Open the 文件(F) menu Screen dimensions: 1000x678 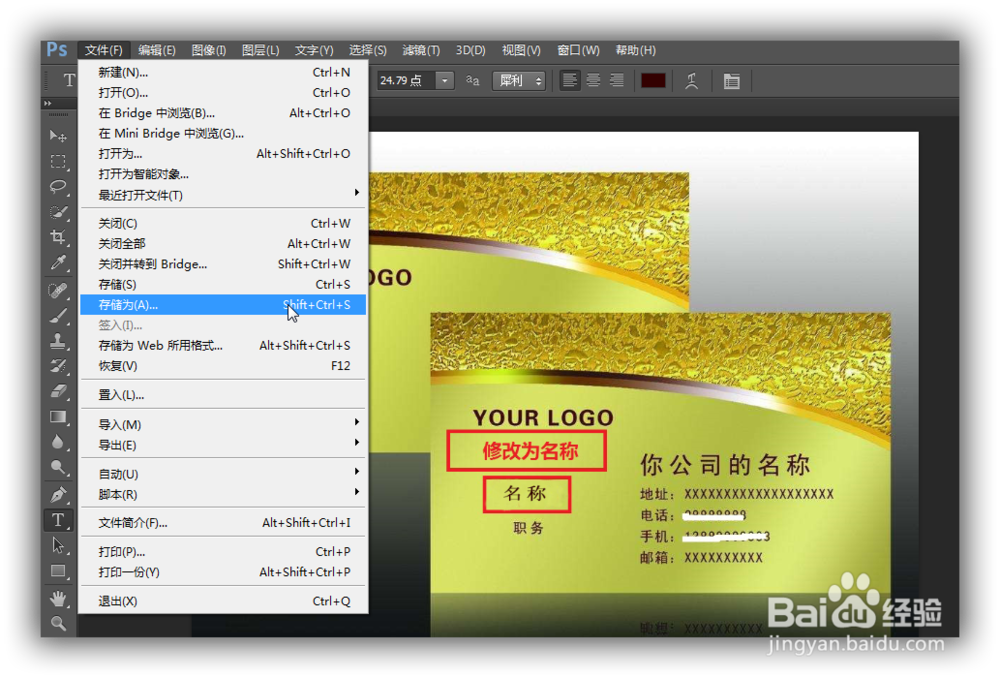(x=103, y=50)
